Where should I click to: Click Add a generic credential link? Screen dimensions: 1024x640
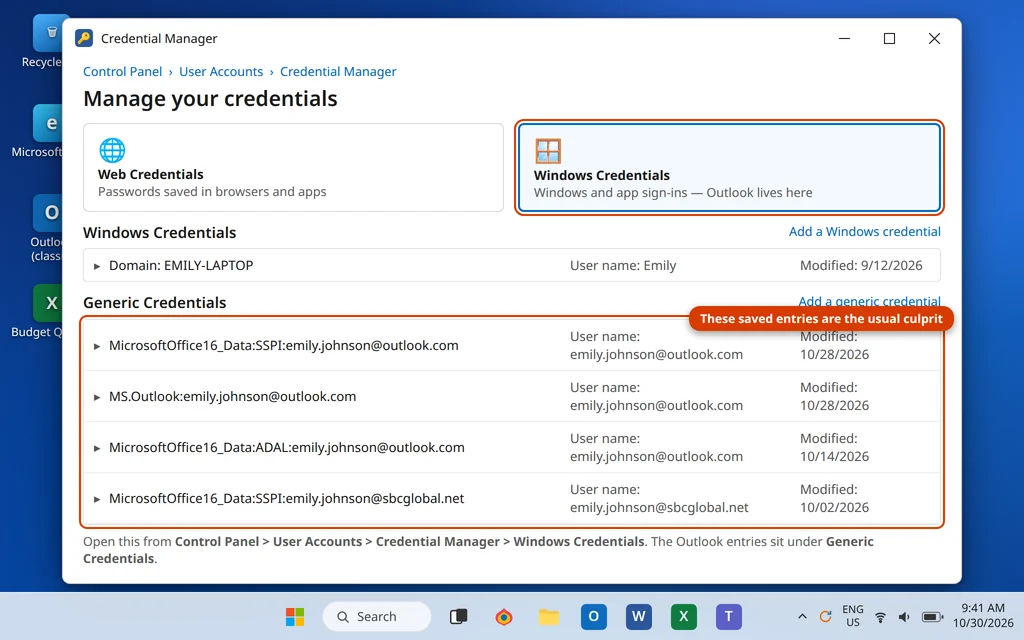tap(869, 301)
